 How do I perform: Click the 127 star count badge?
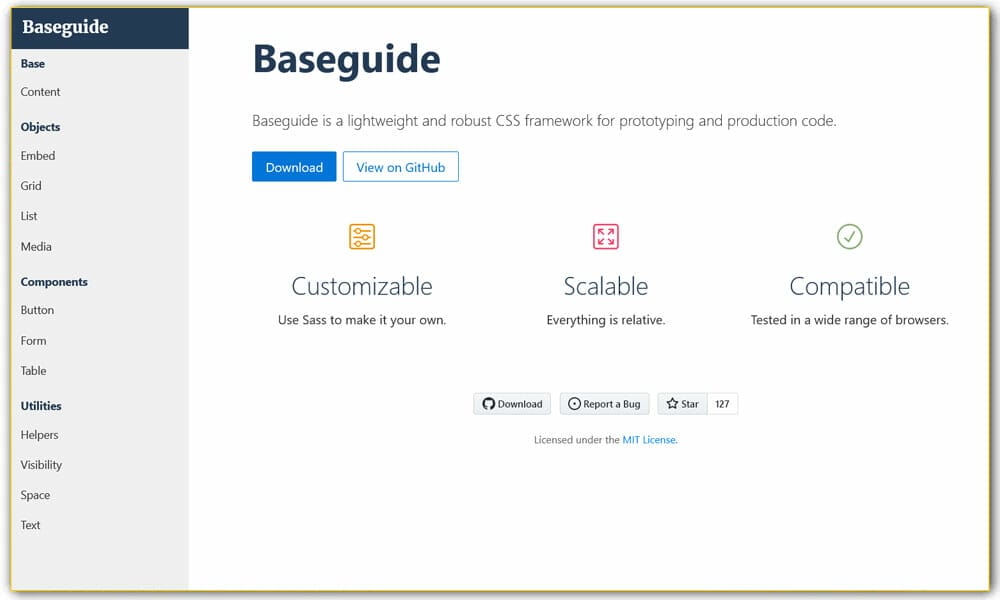click(x=723, y=403)
